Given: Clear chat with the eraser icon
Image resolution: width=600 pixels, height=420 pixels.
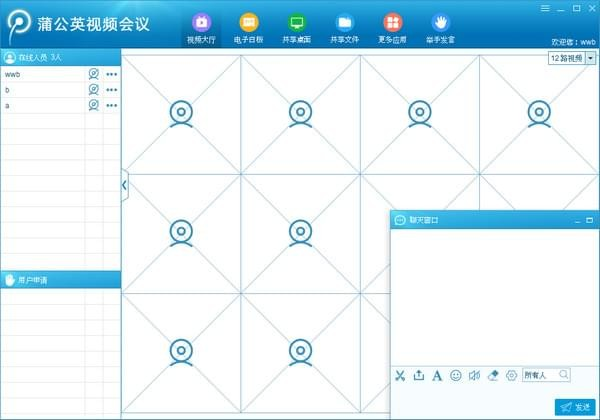Looking at the screenshot, I should 493,376.
